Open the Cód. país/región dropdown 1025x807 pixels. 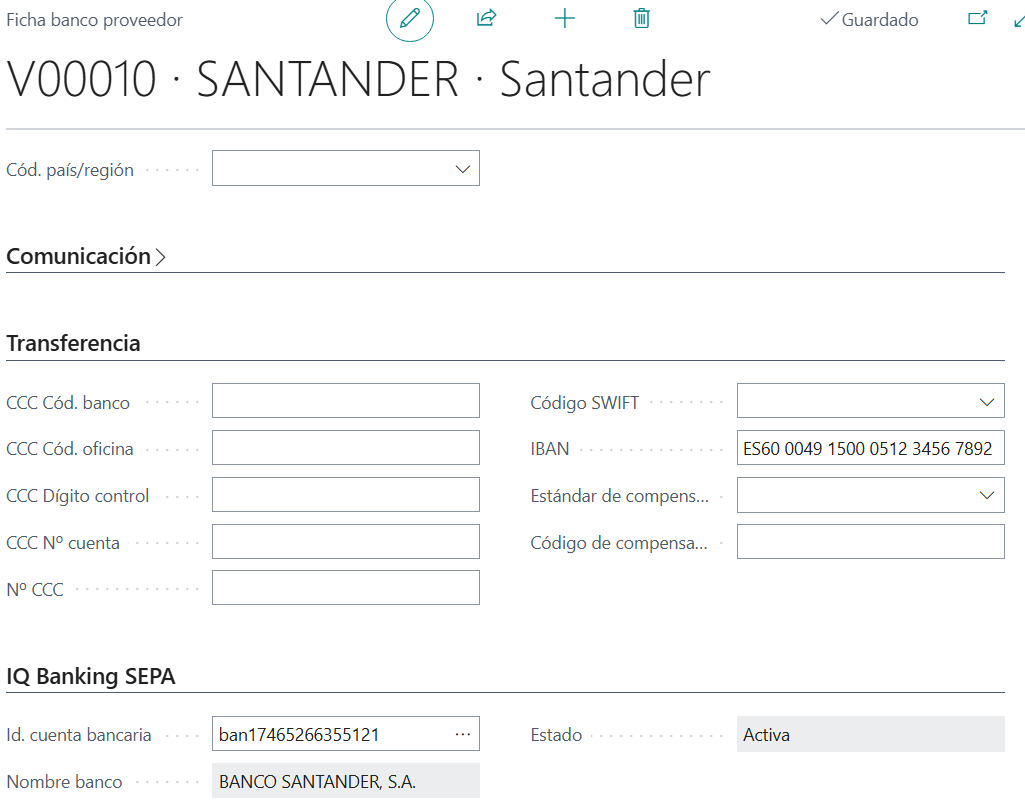pyautogui.click(x=462, y=168)
